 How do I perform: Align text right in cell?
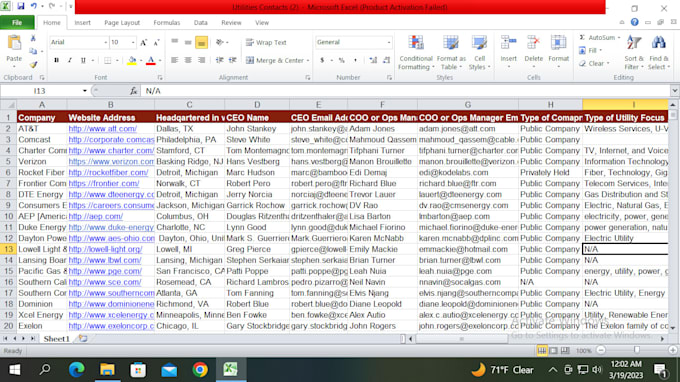point(201,60)
